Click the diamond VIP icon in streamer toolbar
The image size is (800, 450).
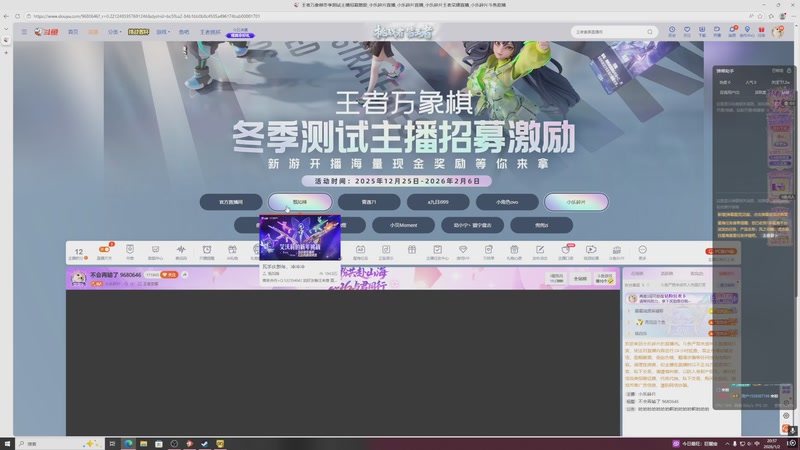(x=463, y=251)
